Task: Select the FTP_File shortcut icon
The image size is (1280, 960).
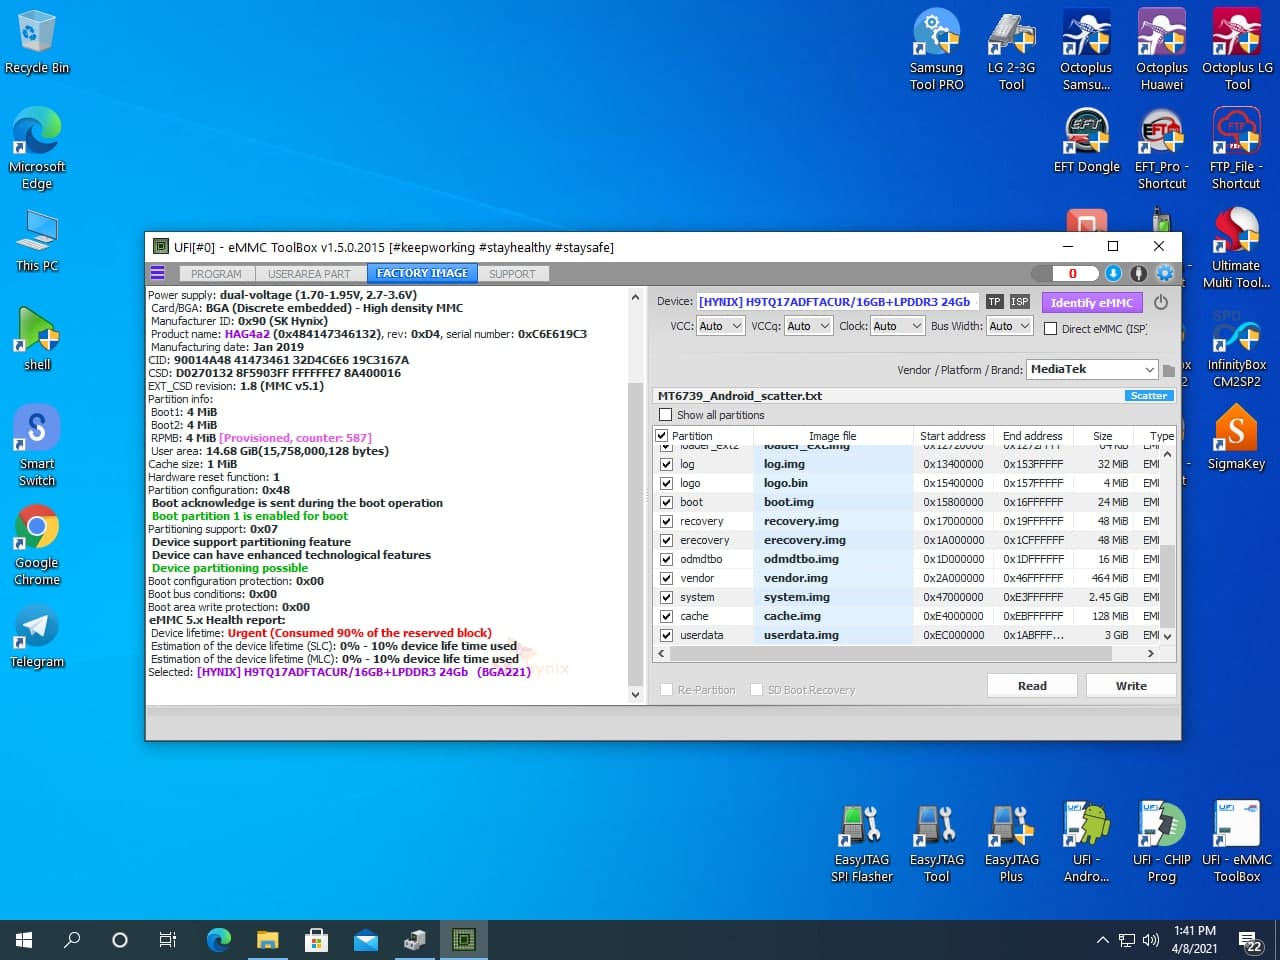Action: [x=1237, y=148]
